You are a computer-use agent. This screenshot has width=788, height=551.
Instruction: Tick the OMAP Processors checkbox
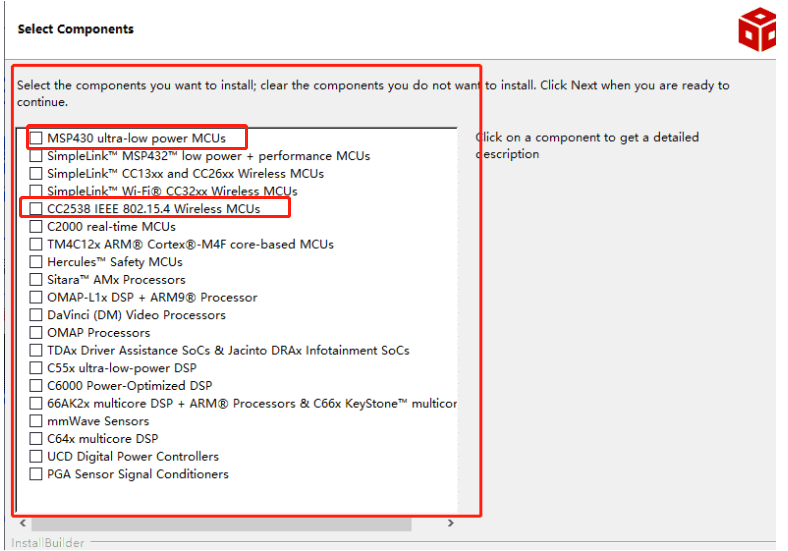[x=36, y=332]
